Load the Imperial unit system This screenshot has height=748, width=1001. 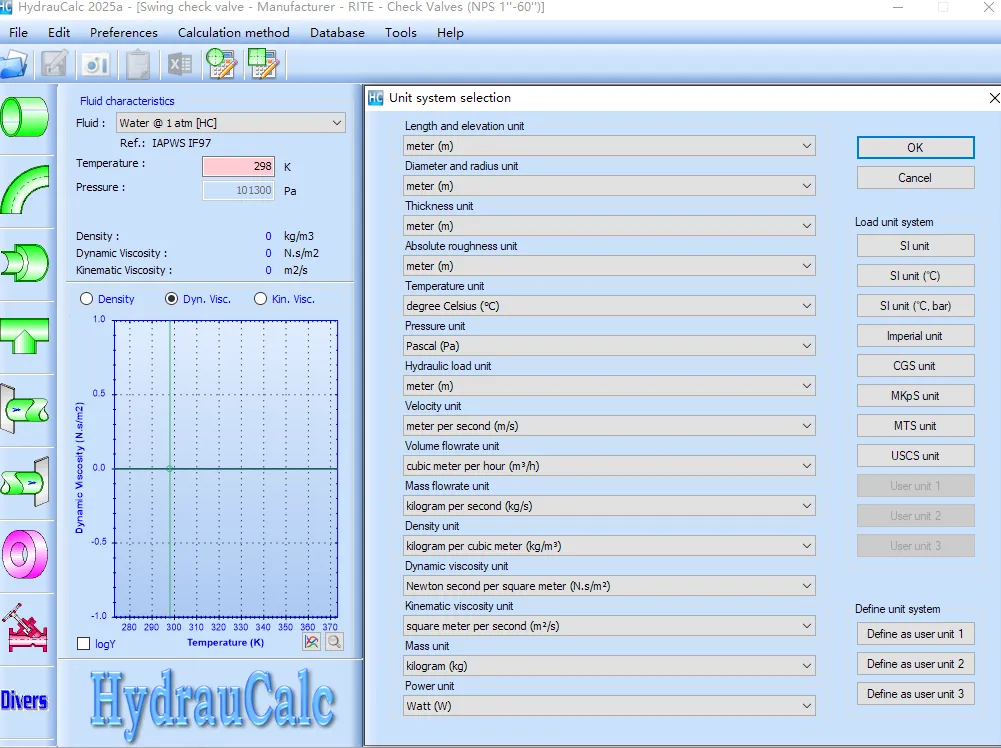tap(915, 336)
